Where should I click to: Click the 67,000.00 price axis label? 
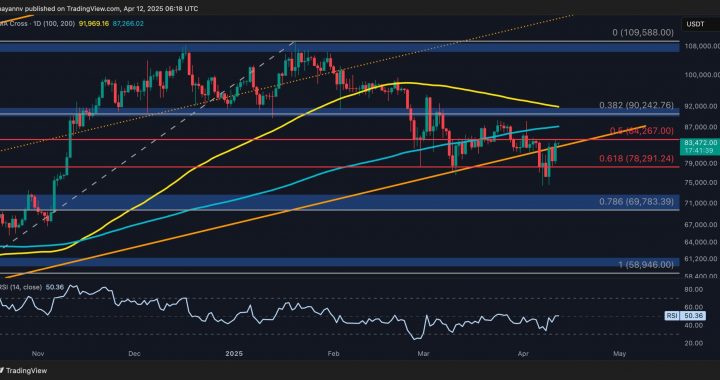pos(700,224)
